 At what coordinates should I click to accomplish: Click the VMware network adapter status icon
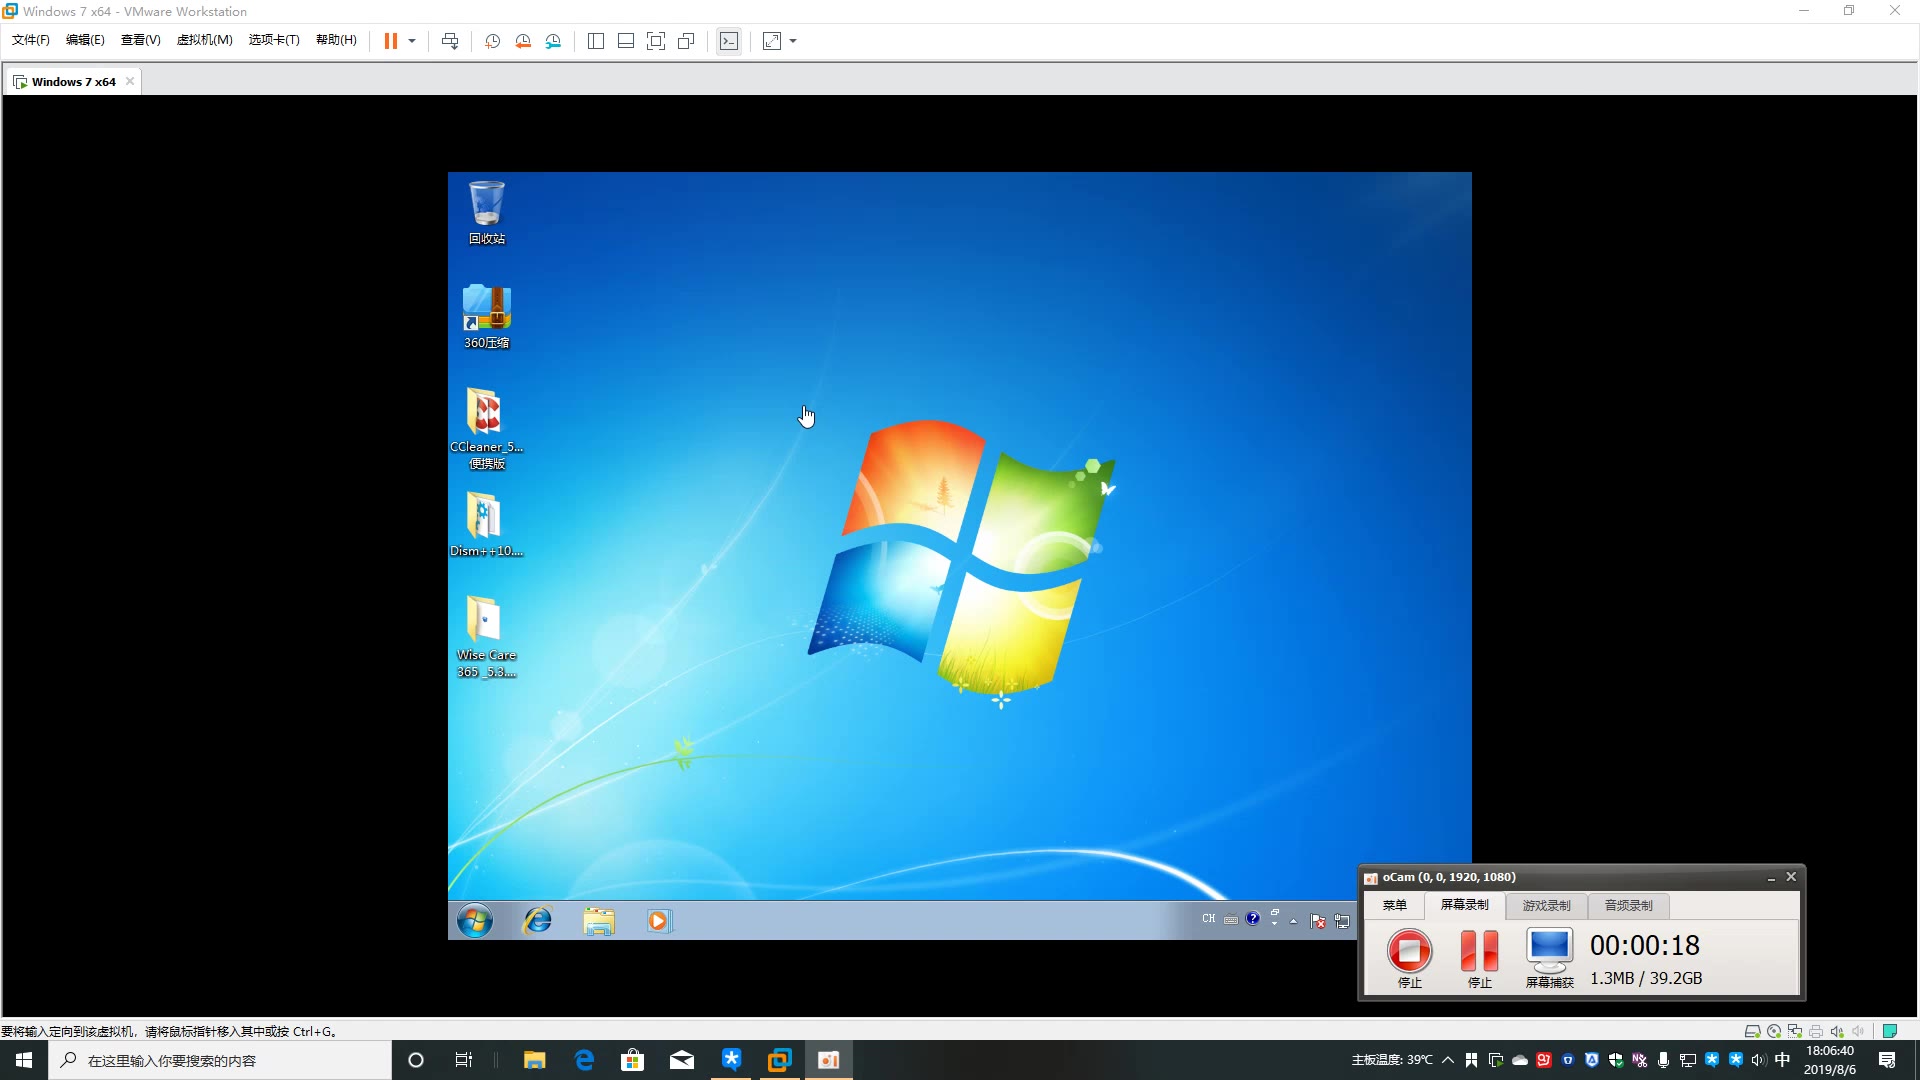point(1795,1031)
